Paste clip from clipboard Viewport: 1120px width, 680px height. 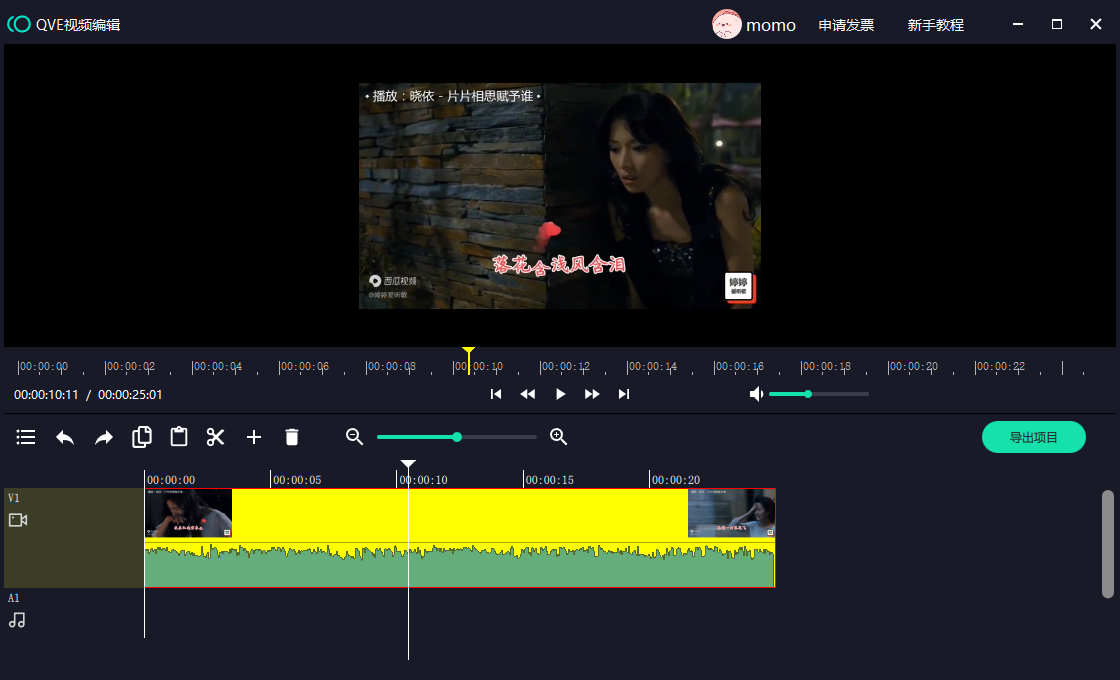179,437
